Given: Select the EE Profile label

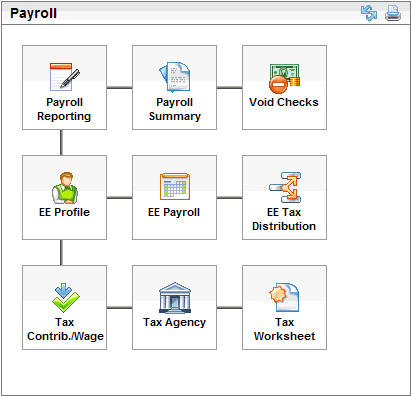Looking at the screenshot, I should 64,212.
